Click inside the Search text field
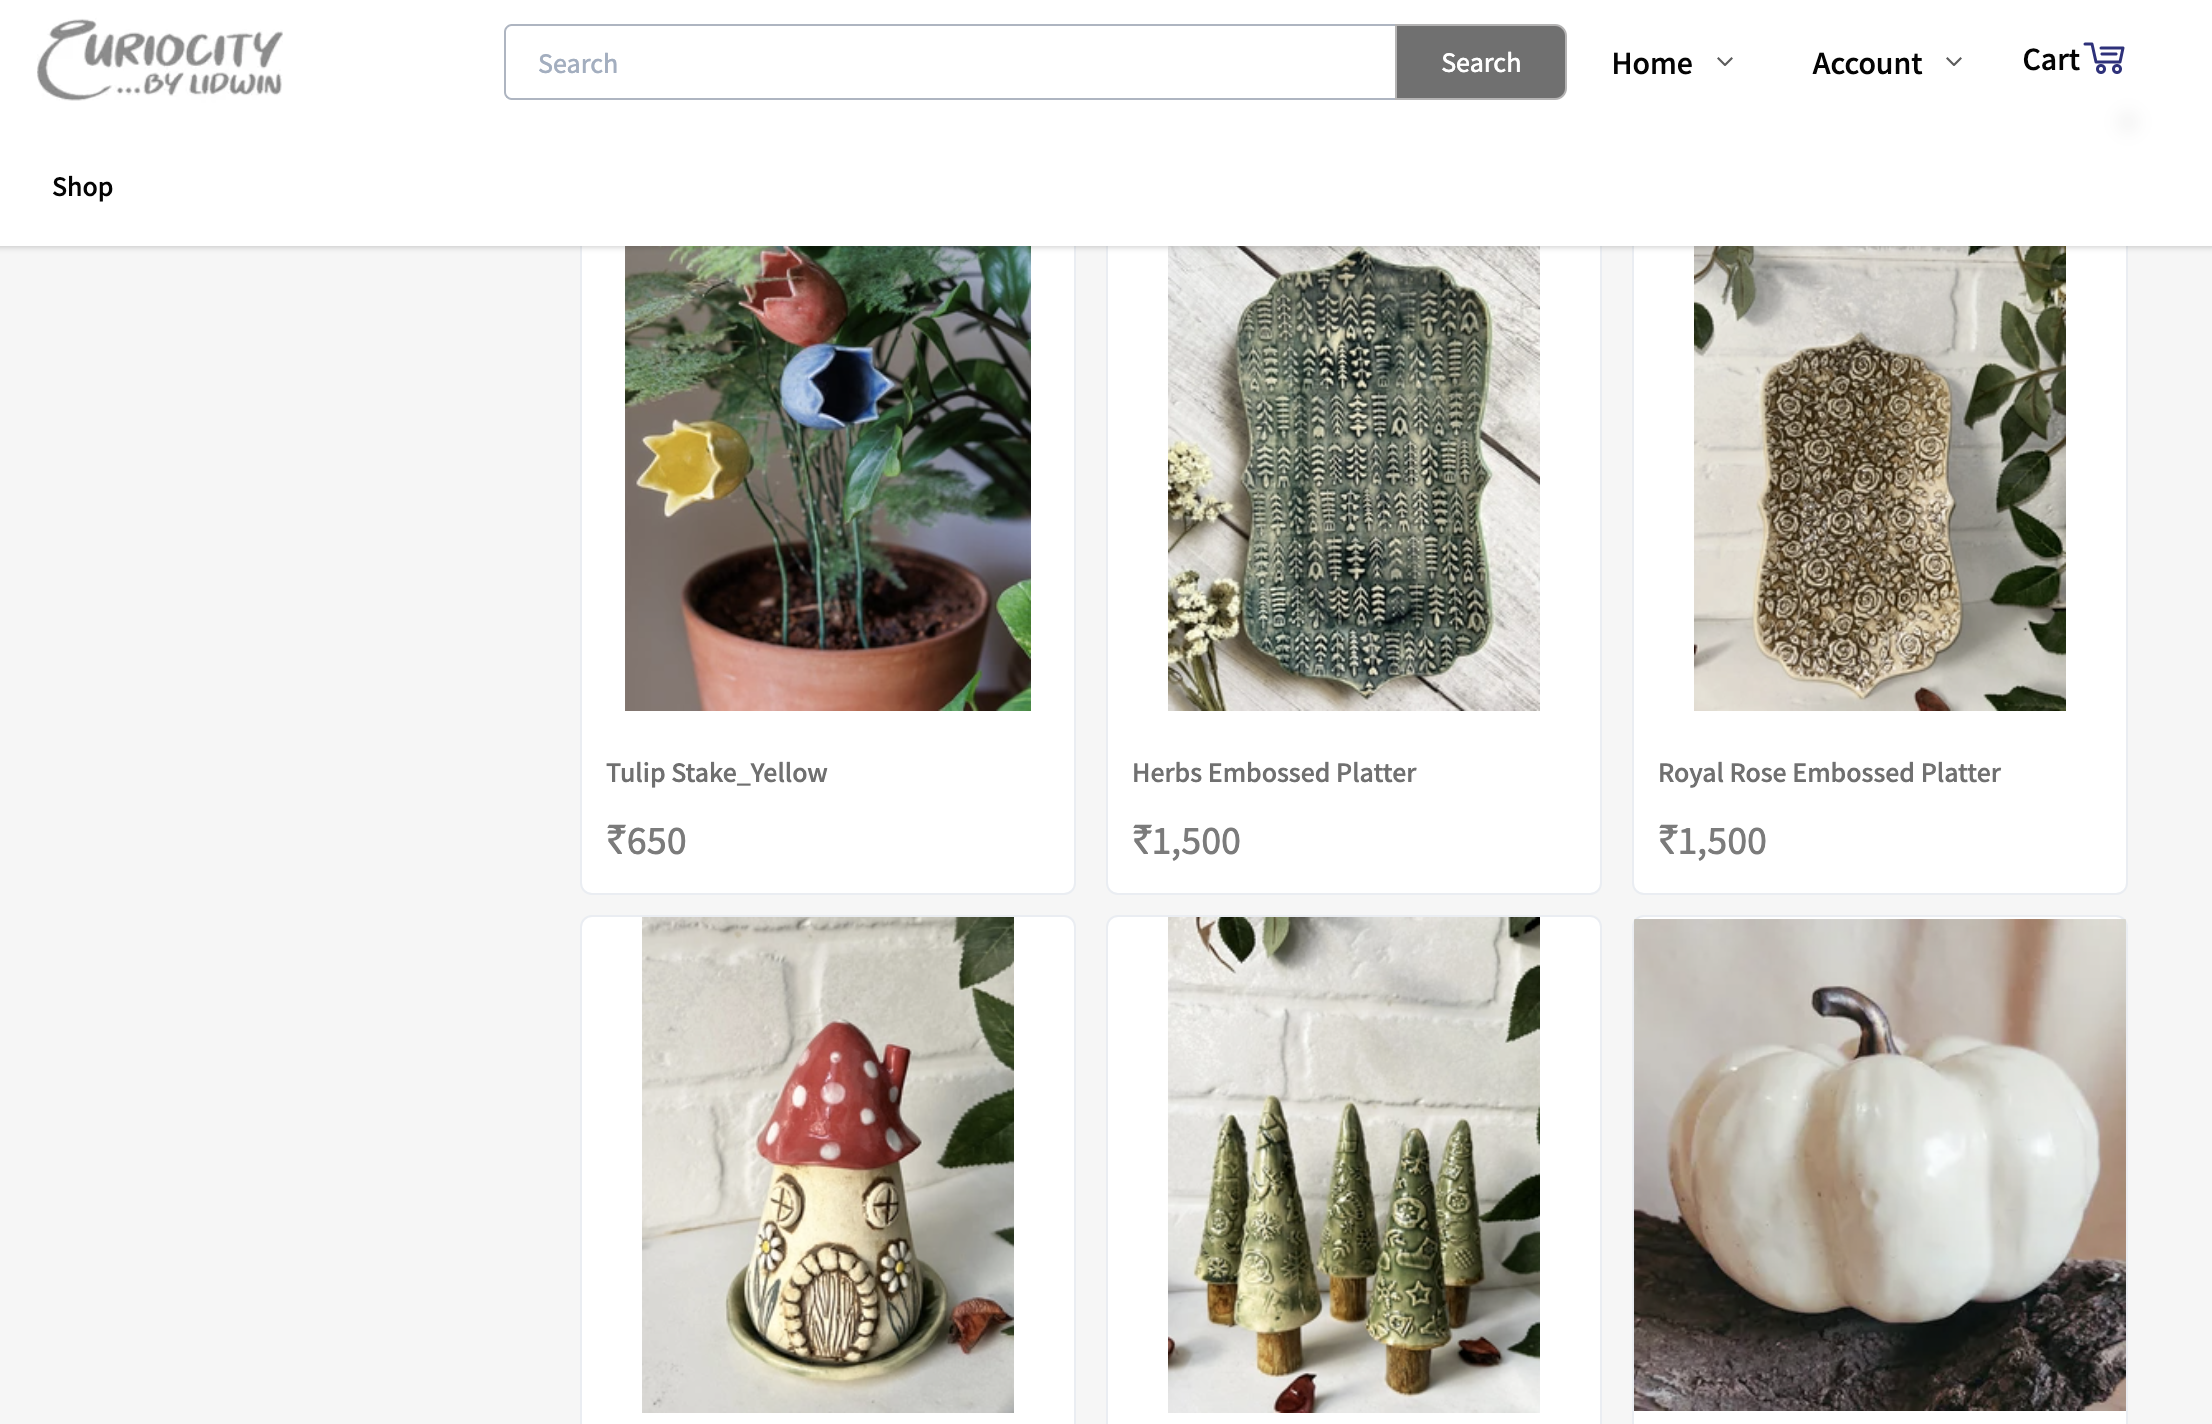The width and height of the screenshot is (2212, 1424). (x=948, y=62)
